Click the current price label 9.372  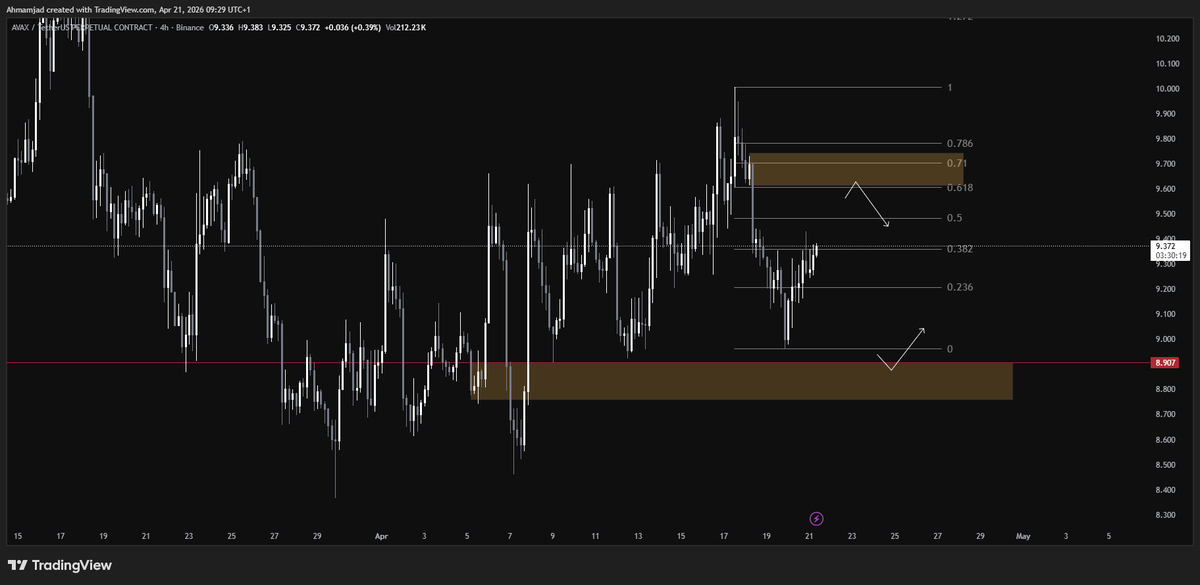pos(1164,245)
